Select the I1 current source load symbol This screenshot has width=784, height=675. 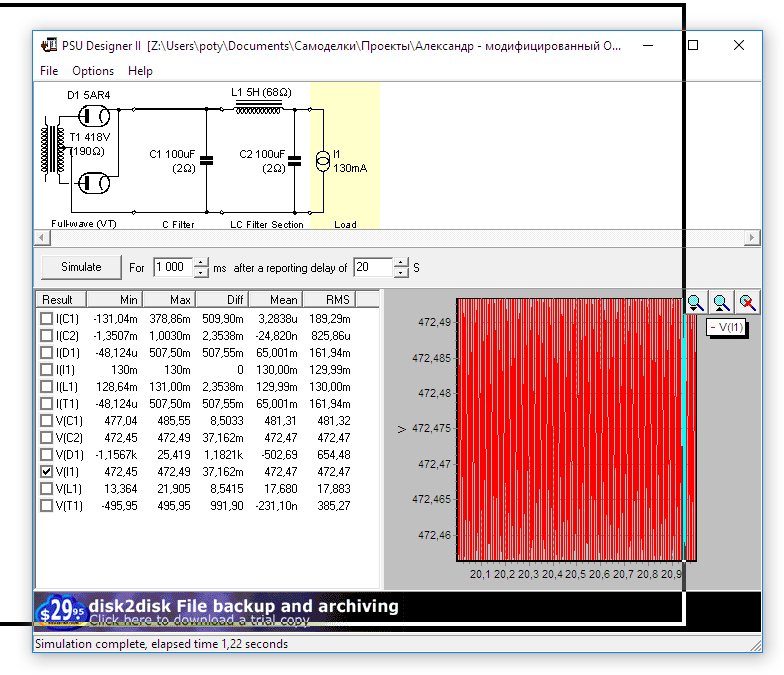coord(322,160)
